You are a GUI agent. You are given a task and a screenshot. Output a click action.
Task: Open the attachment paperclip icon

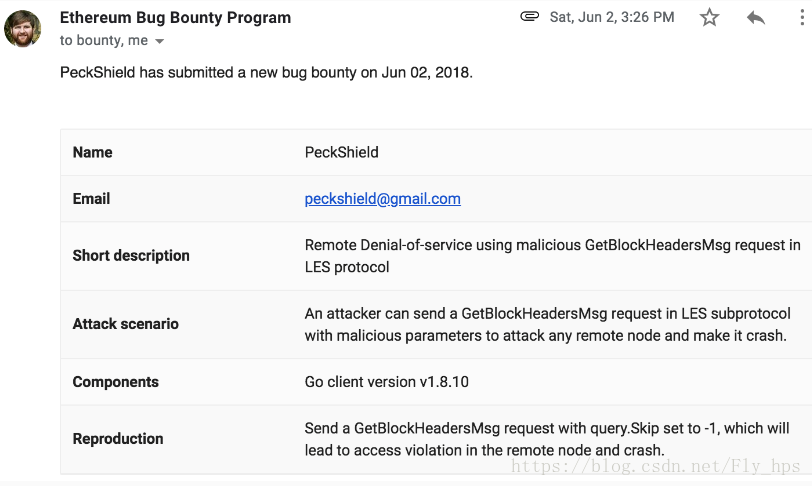(529, 17)
